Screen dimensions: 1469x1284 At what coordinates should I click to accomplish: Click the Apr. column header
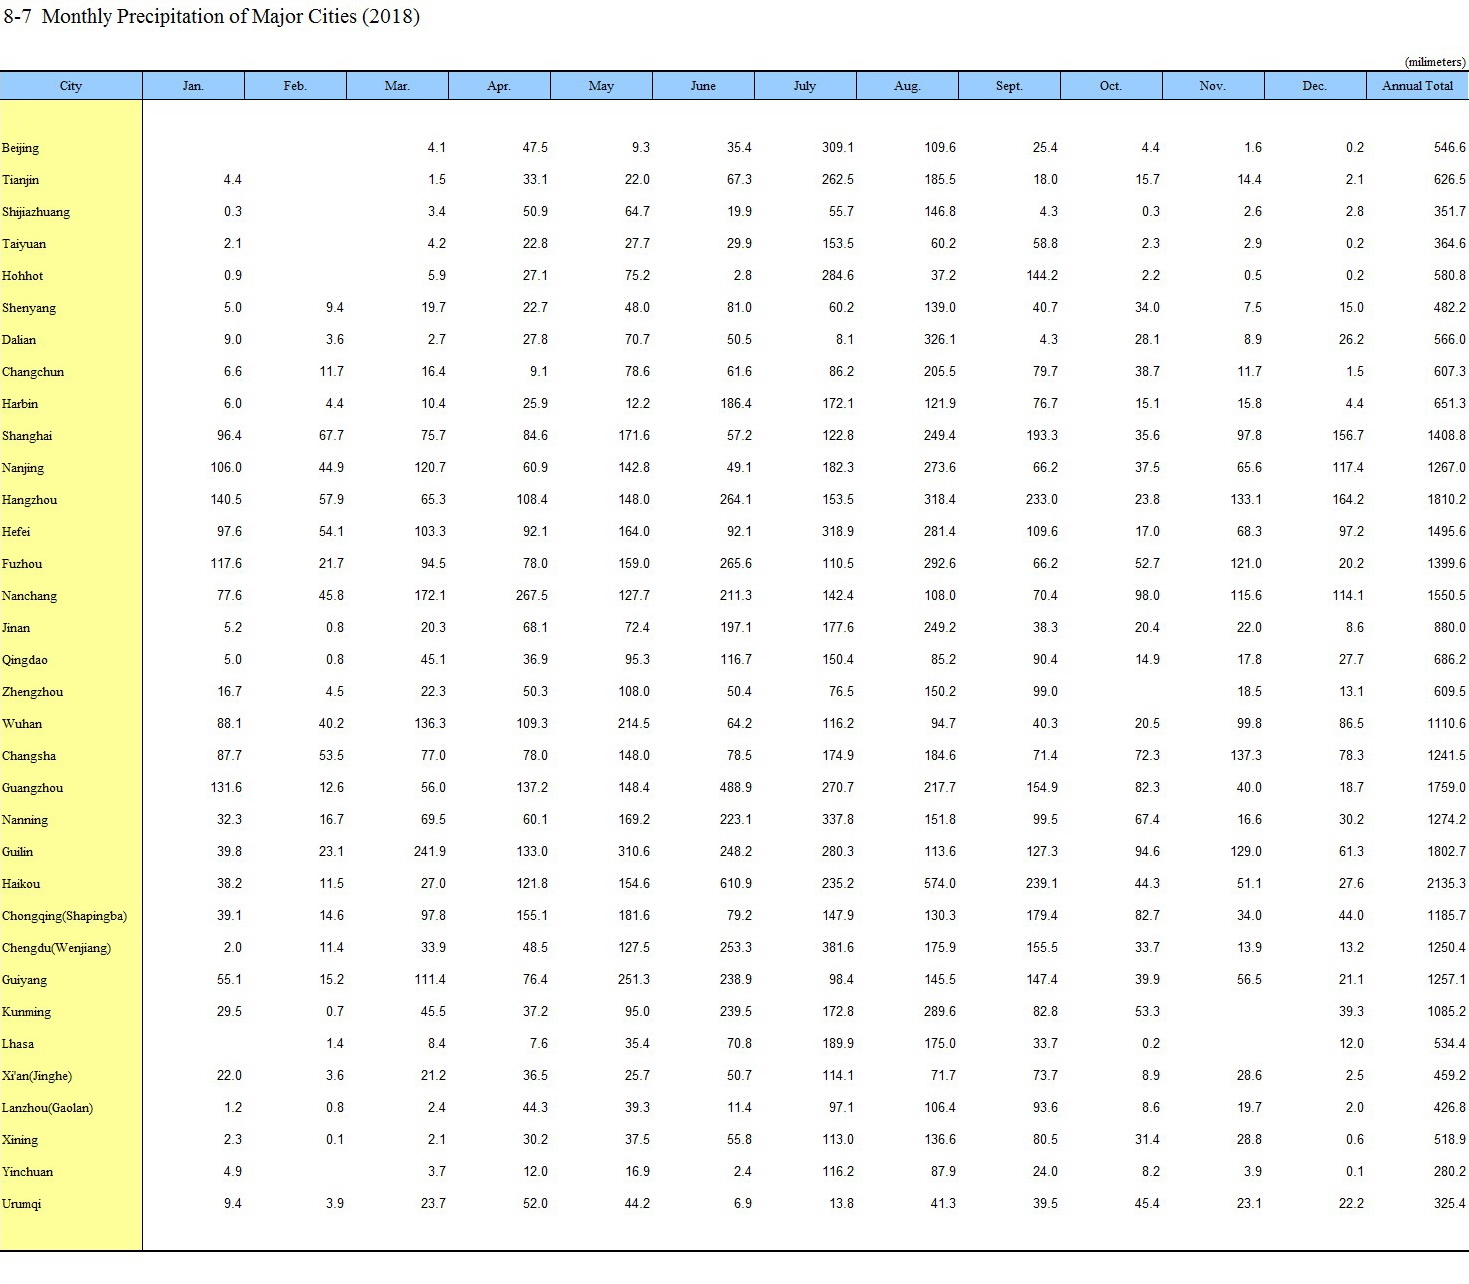(499, 86)
